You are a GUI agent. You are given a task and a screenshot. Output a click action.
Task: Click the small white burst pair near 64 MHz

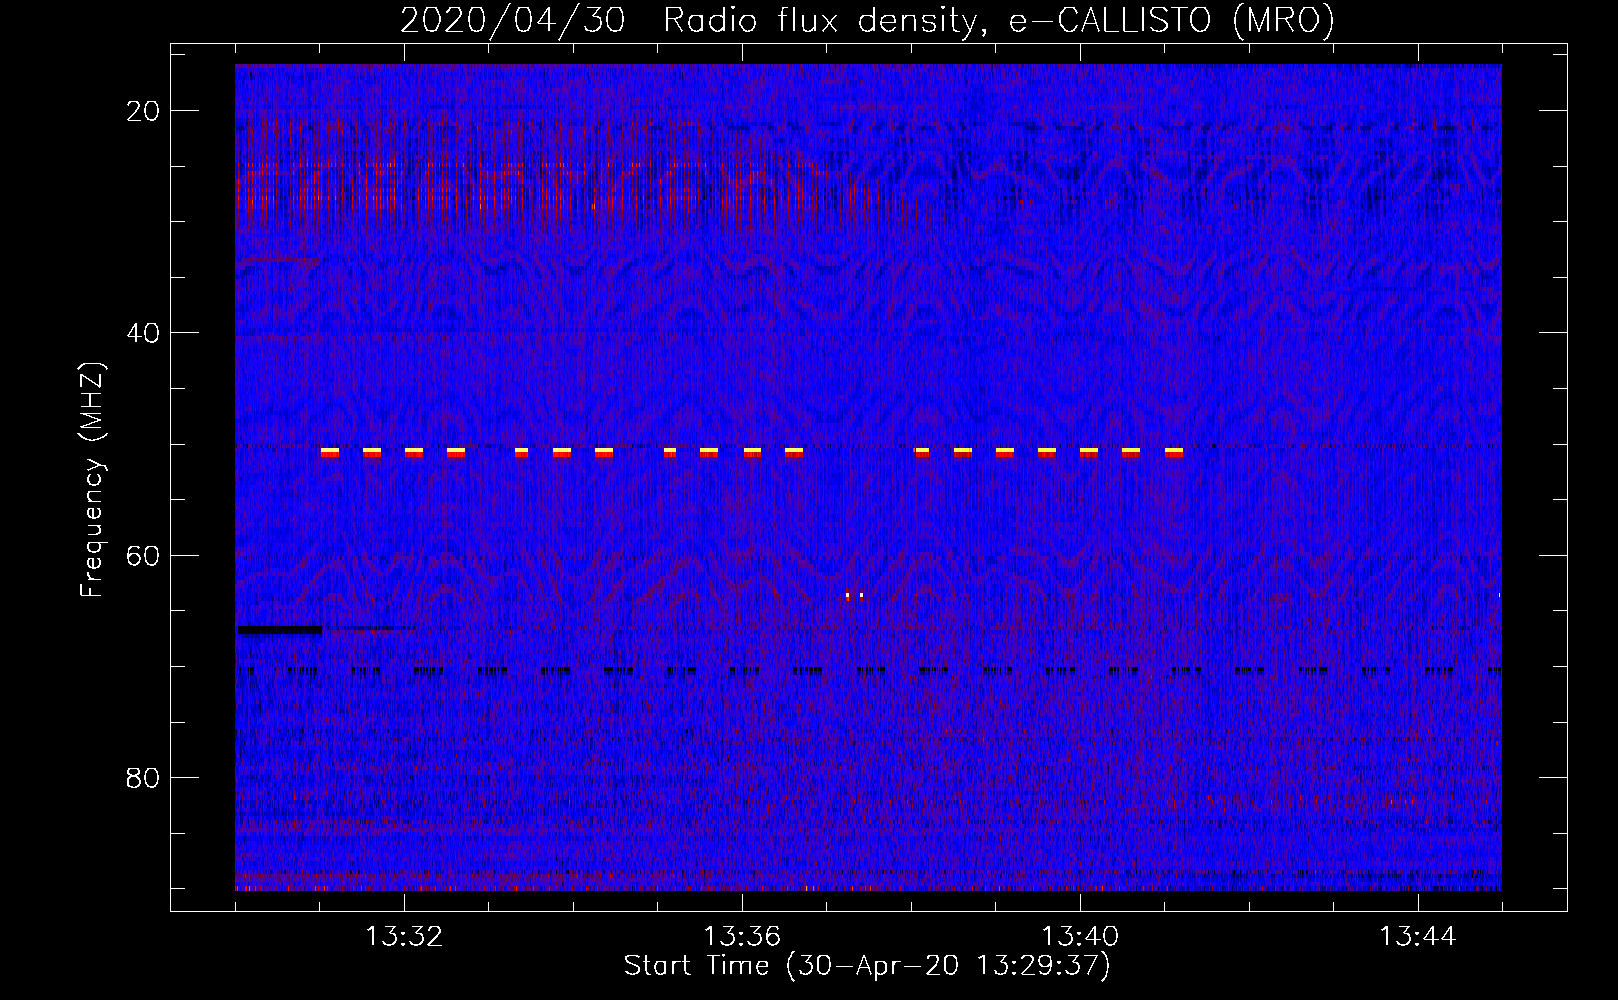(854, 596)
